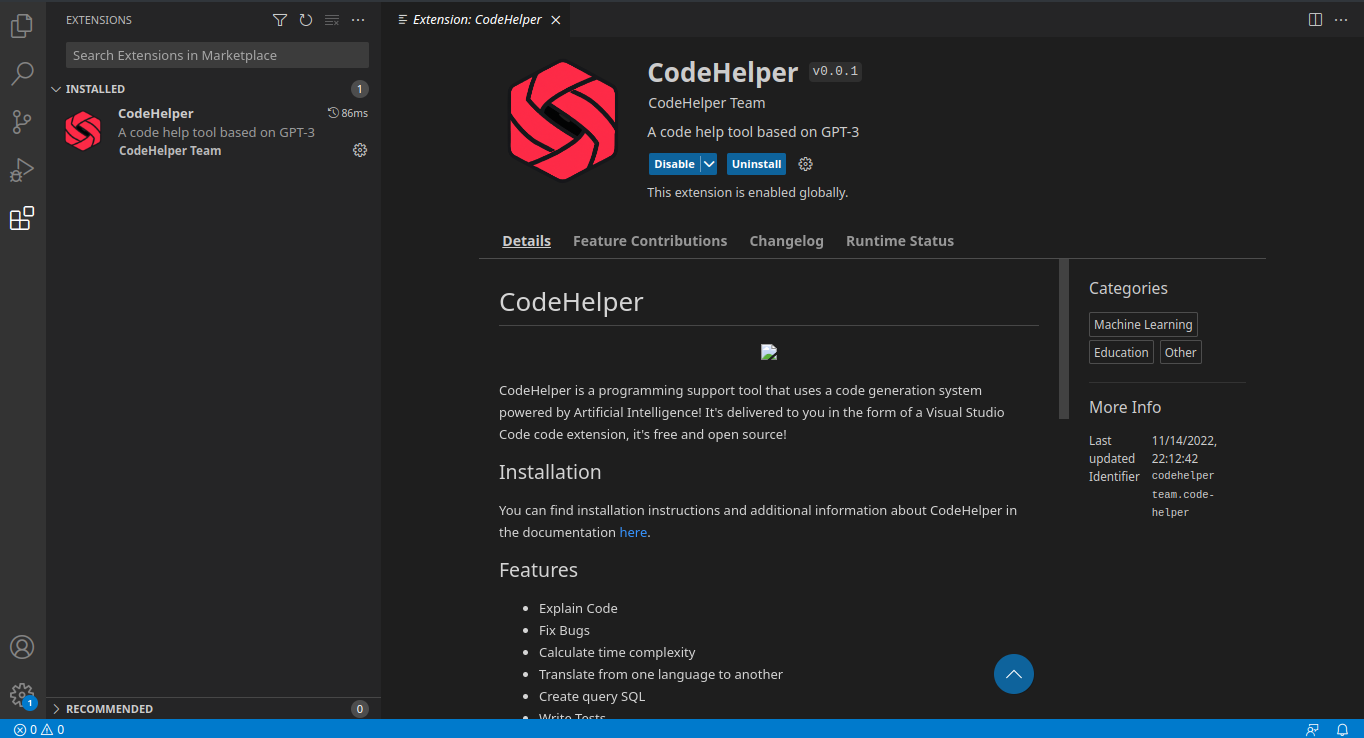
Task: Open the Runtime Status tab
Action: 900,241
